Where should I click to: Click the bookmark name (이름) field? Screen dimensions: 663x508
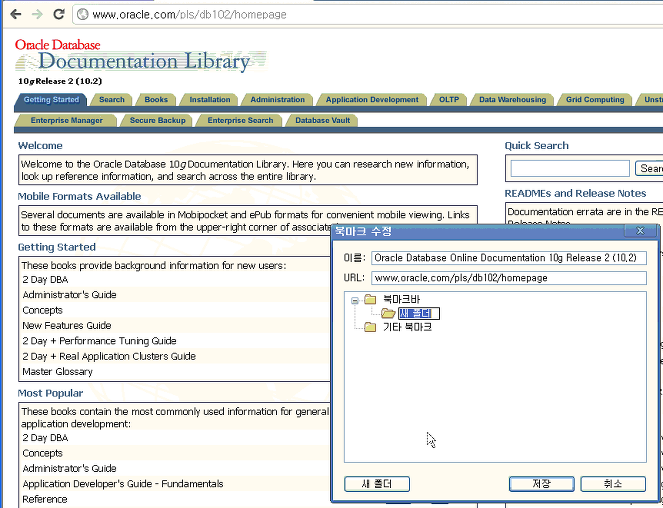click(509, 258)
